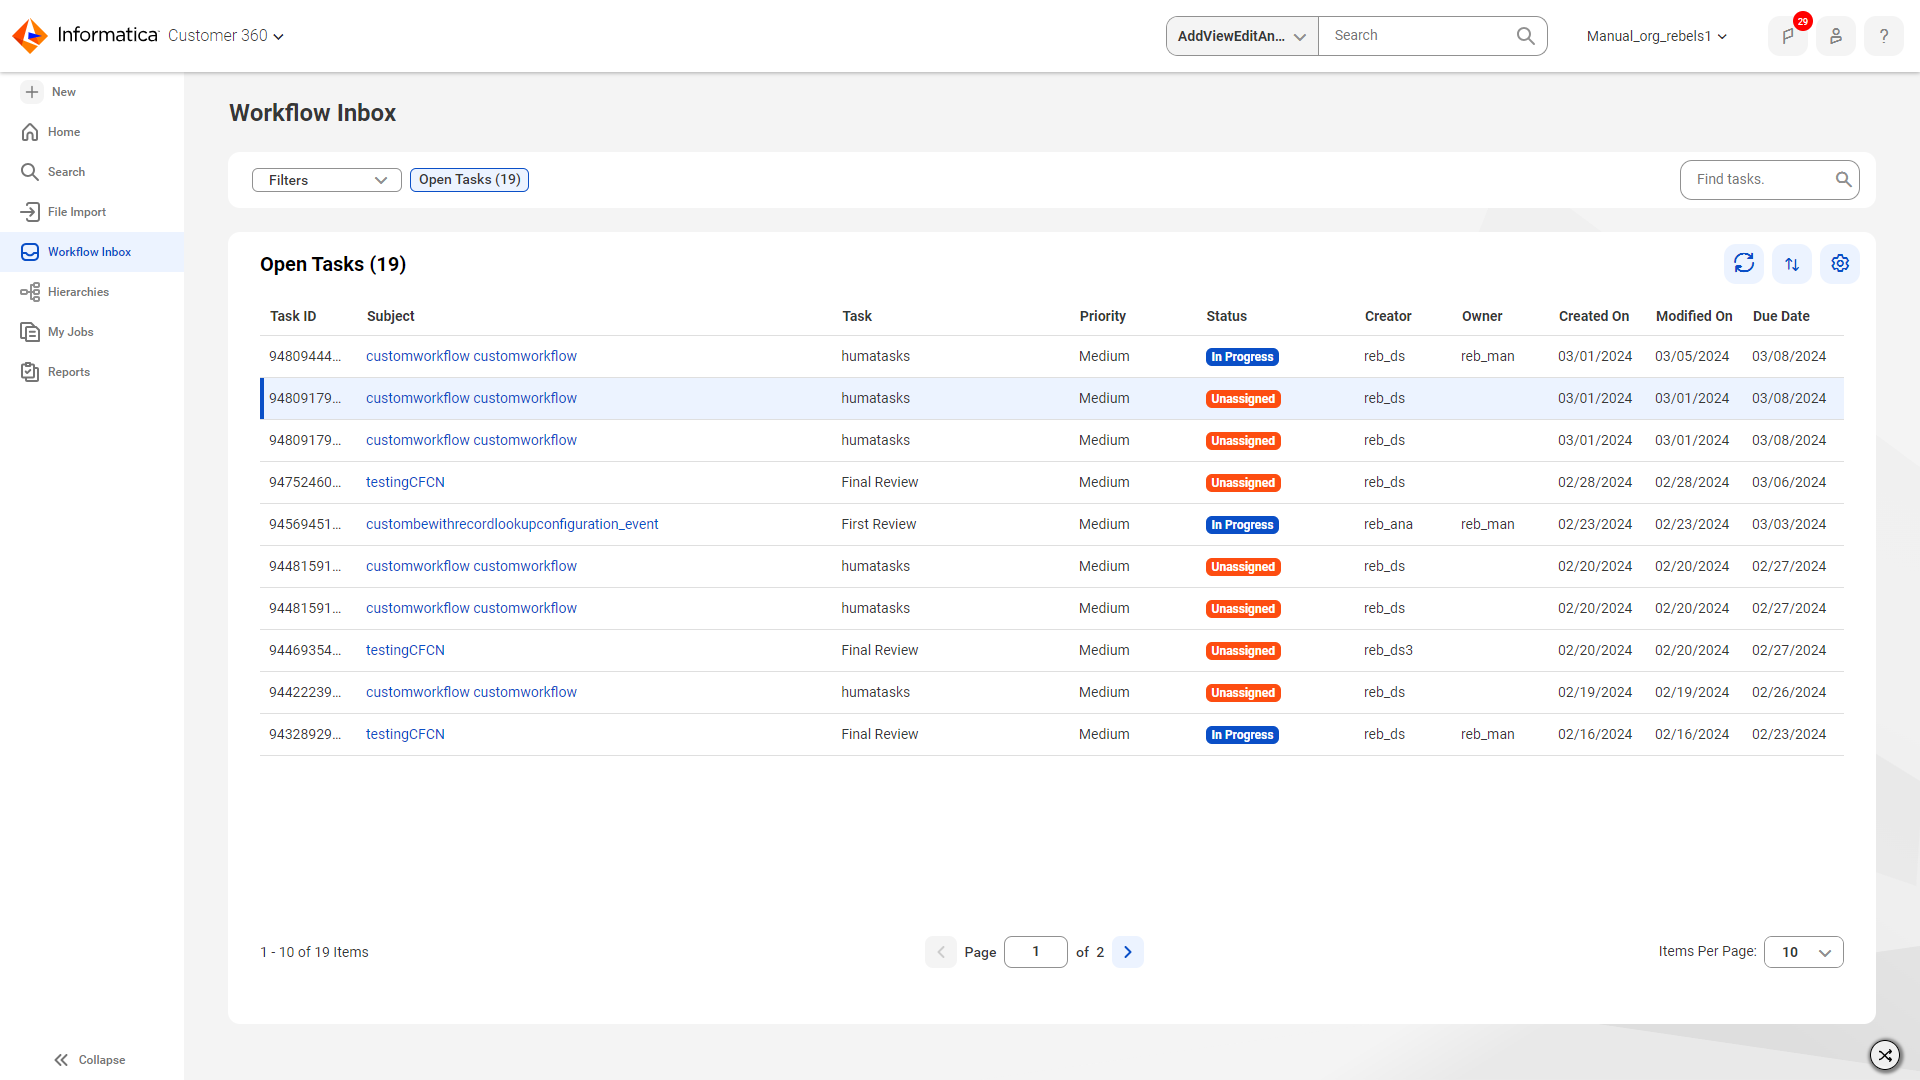Open testingCFCN link for task 94752460

[x=405, y=483]
